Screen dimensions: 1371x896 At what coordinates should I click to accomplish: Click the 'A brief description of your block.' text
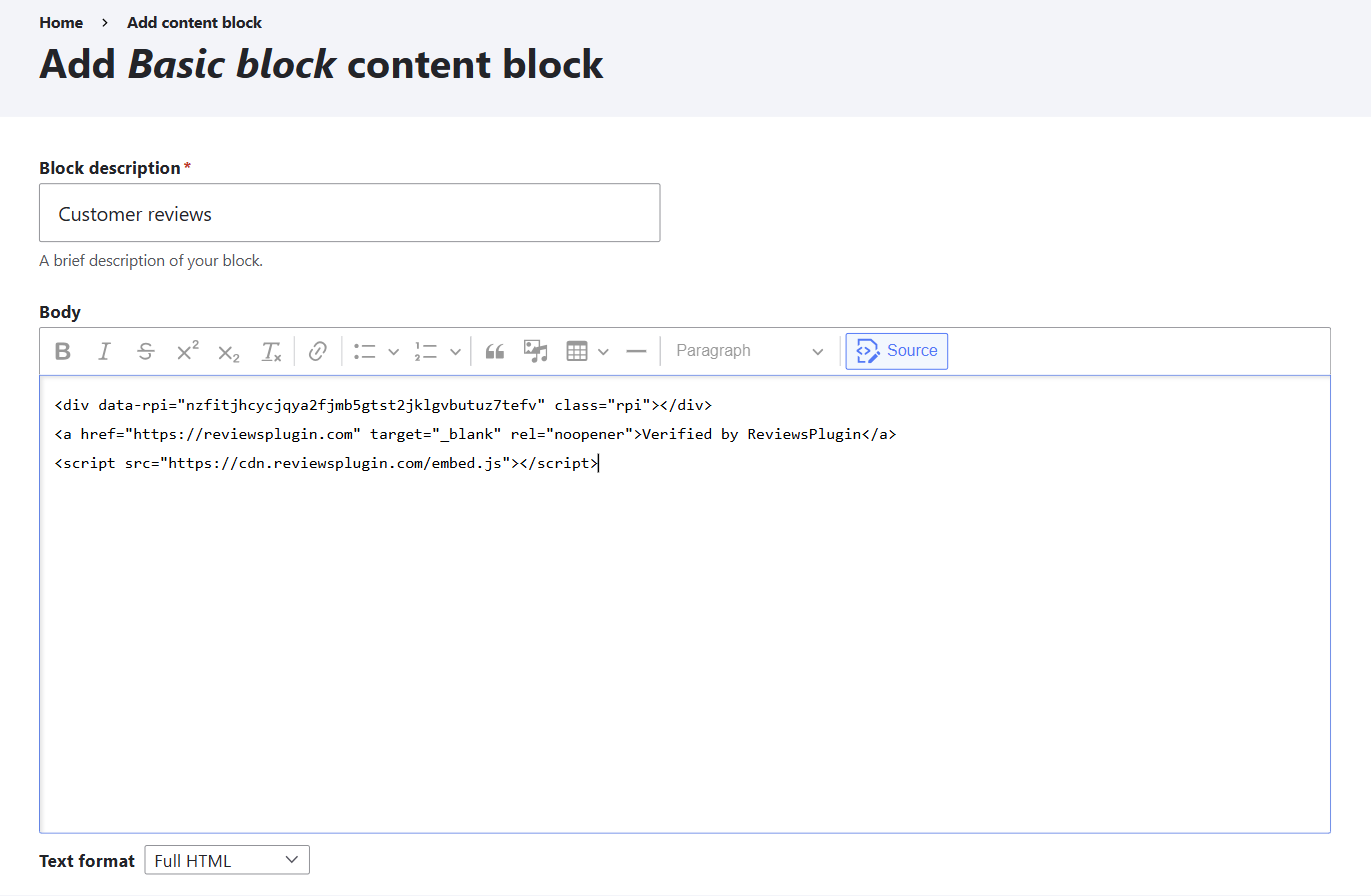[x=151, y=261]
